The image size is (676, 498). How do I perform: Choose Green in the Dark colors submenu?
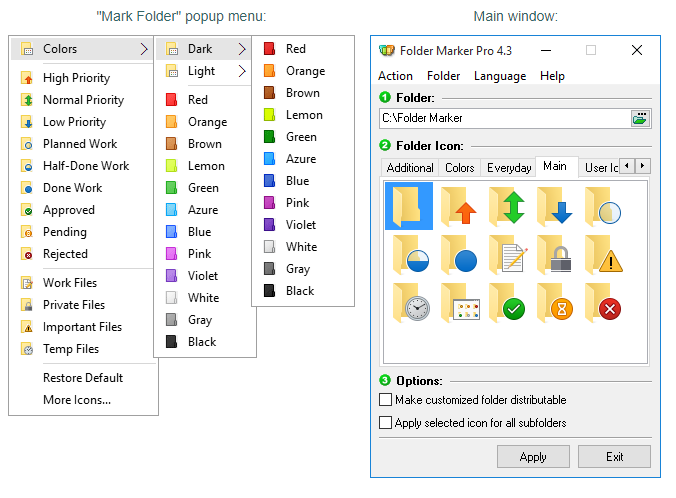tap(303, 137)
